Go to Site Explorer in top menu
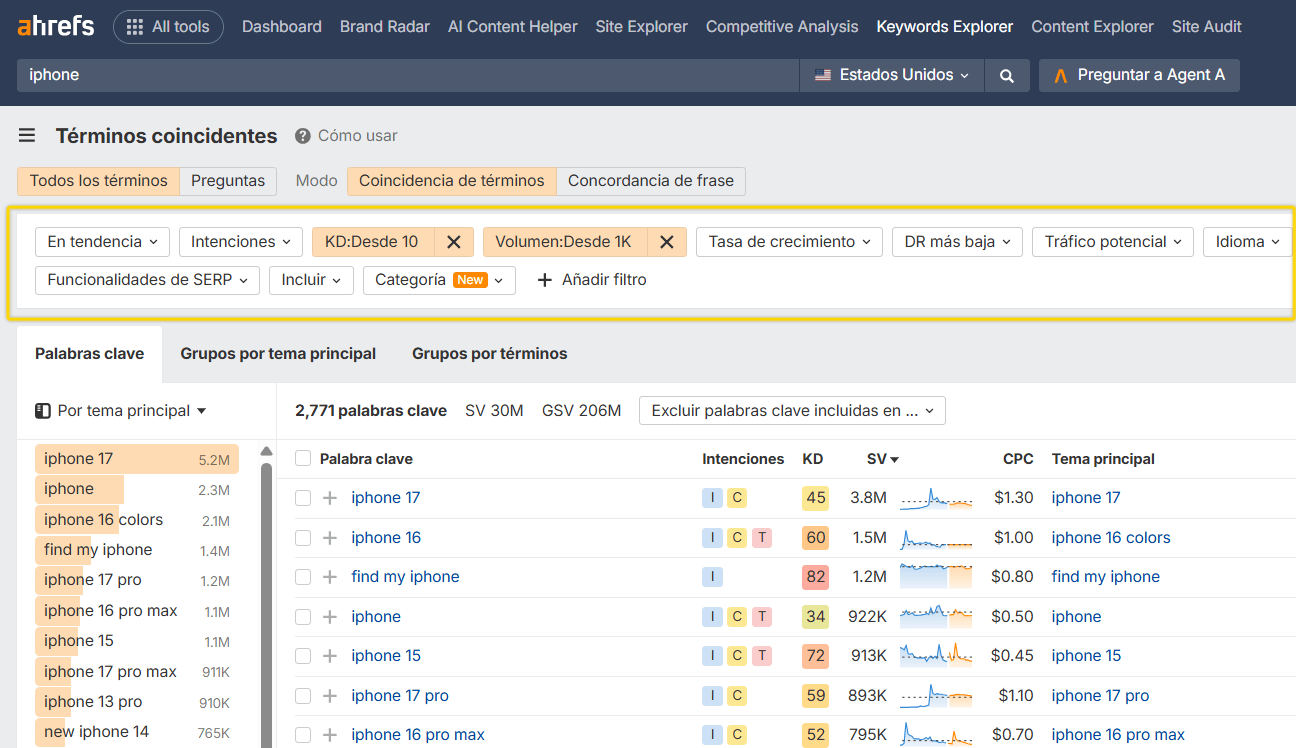This screenshot has height=748, width=1296. coord(641,27)
